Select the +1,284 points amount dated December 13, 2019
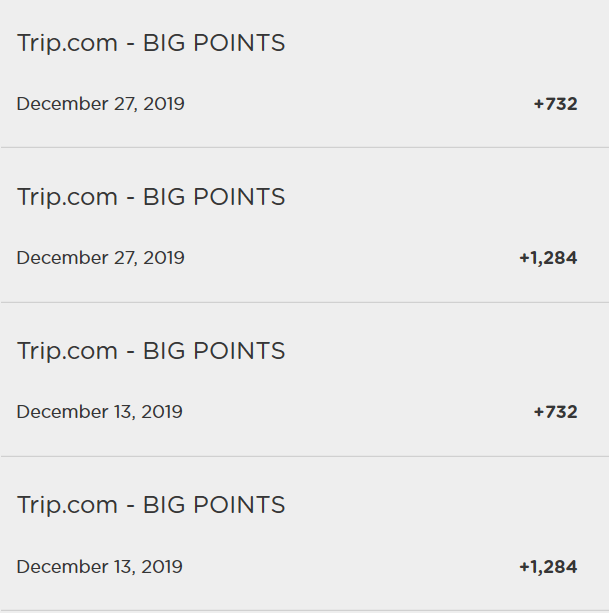The height and width of the screenshot is (613, 609). 548,567
